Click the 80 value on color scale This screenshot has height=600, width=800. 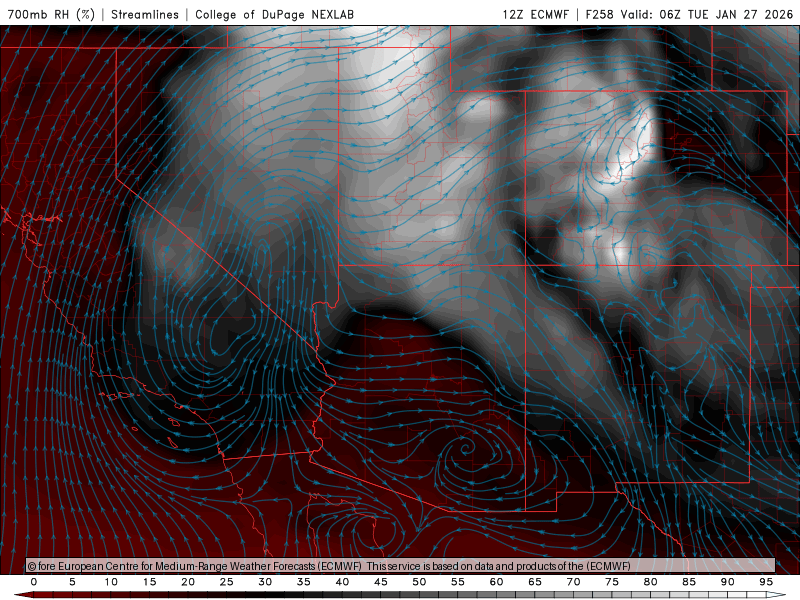[x=650, y=582]
